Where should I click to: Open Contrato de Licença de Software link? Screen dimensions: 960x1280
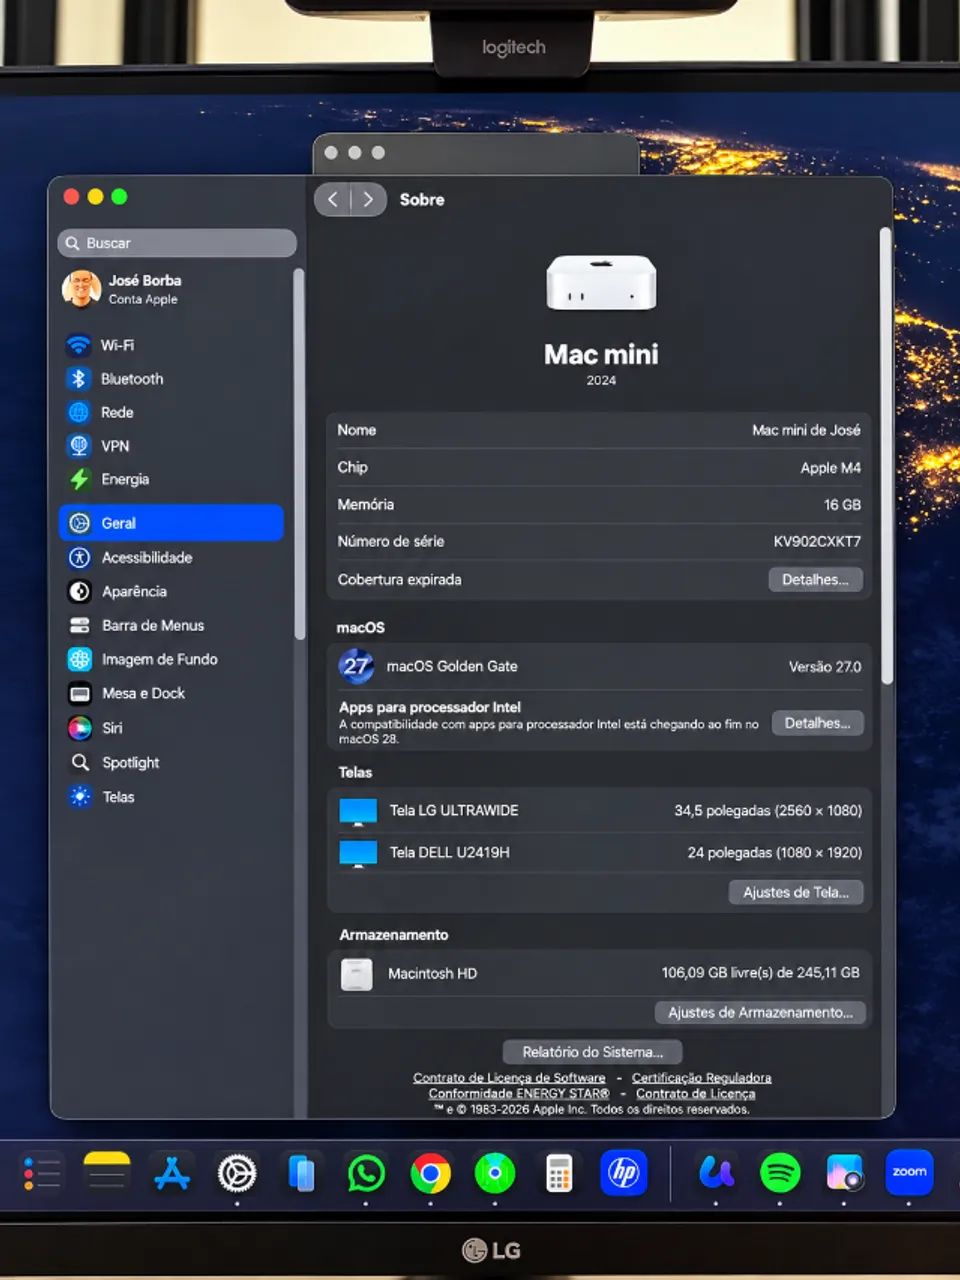(x=509, y=1078)
